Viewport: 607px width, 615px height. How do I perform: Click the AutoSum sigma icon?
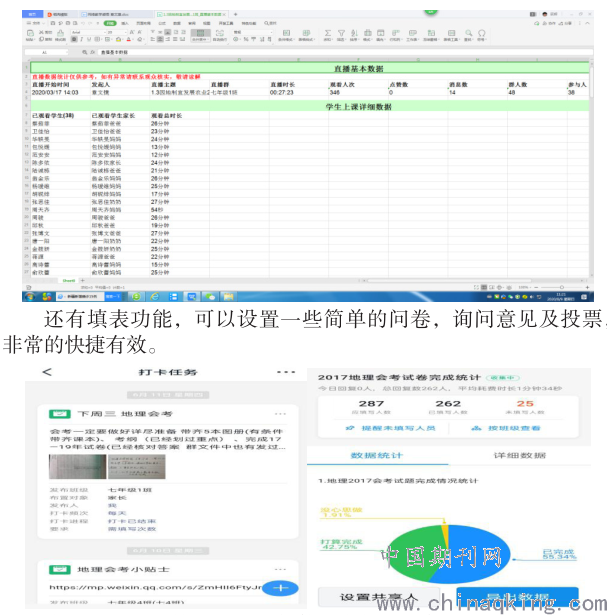[328, 33]
